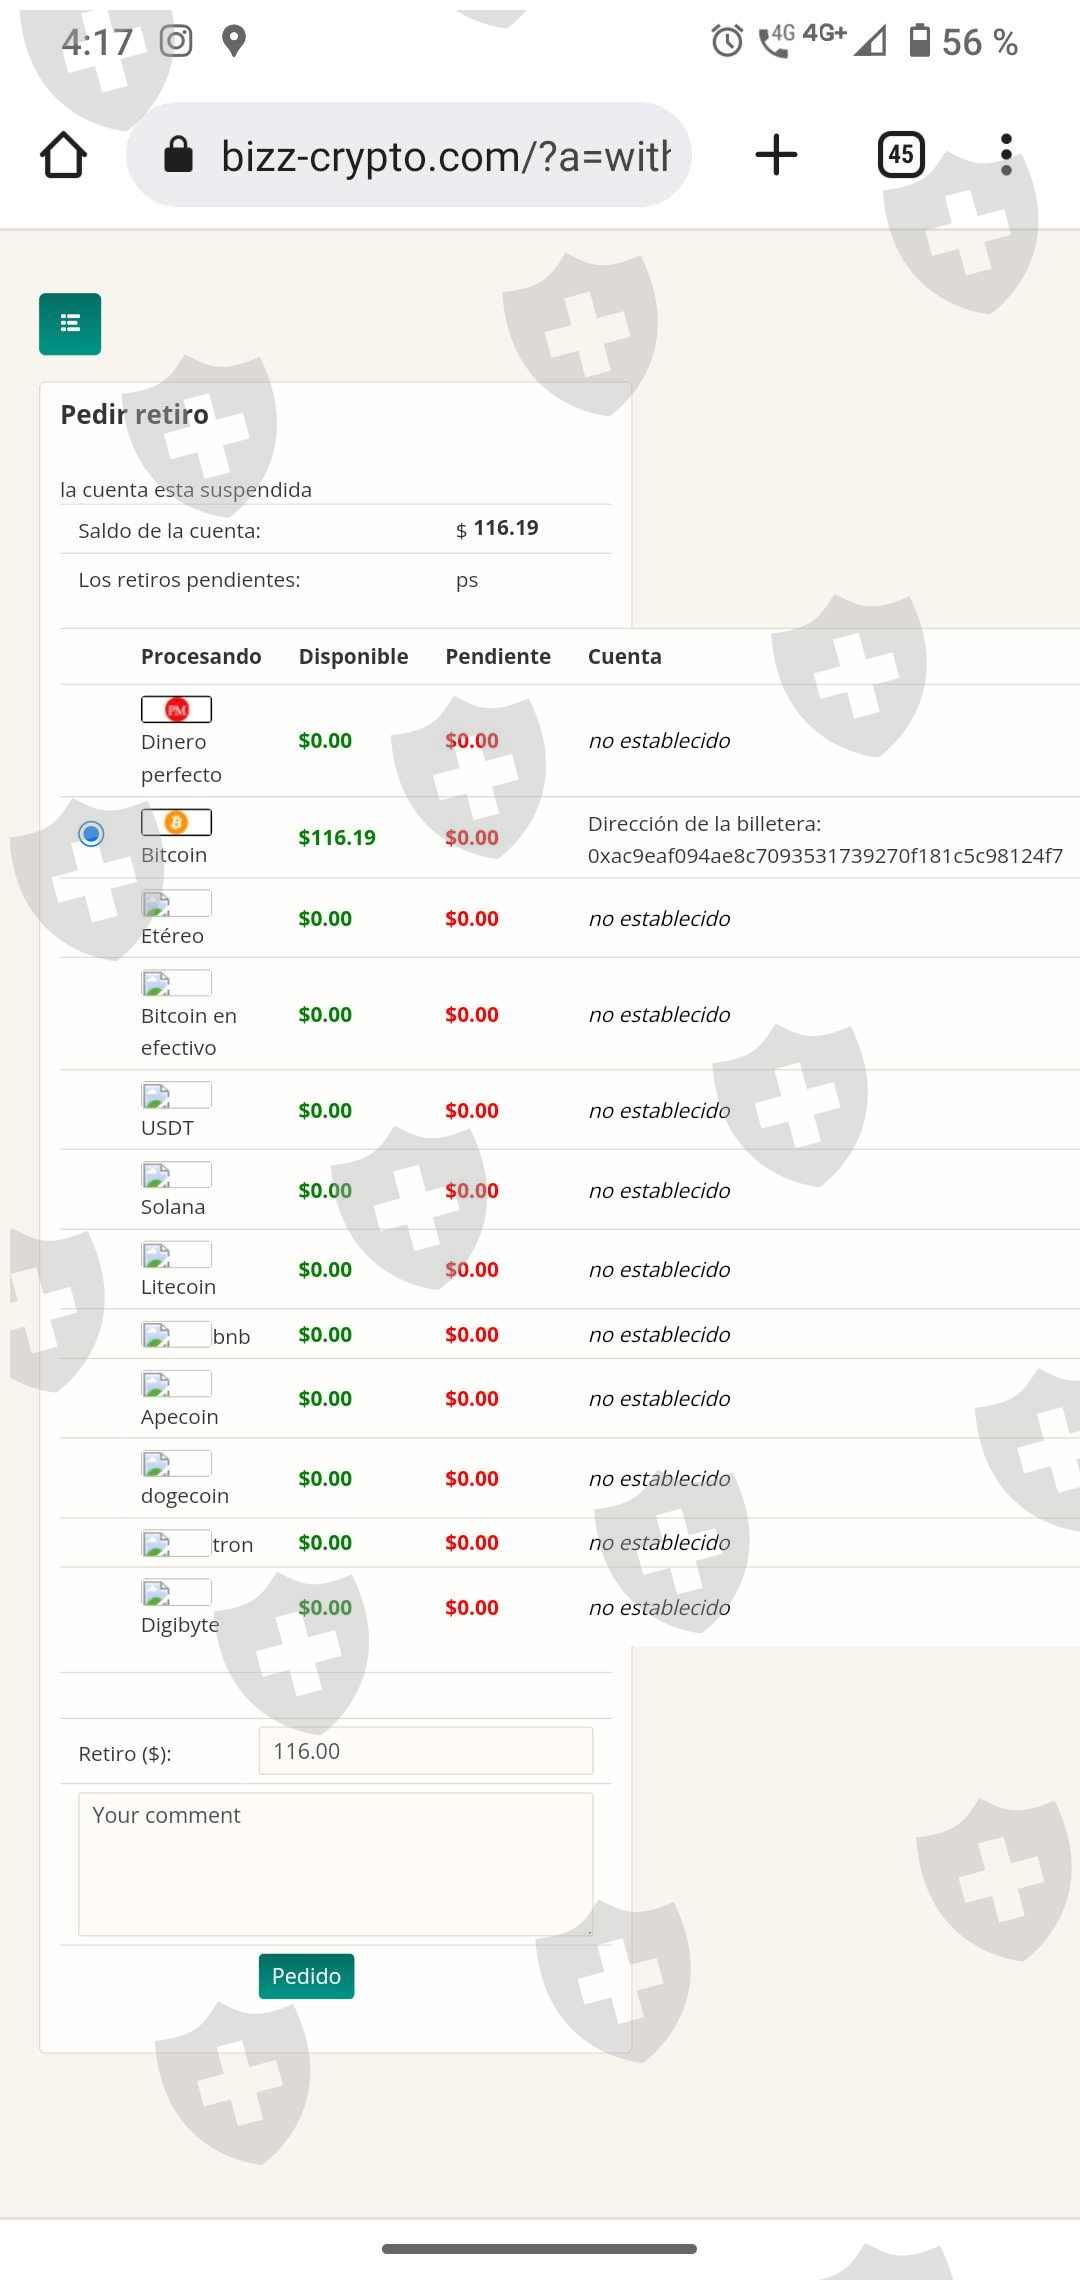Tap 'no establecido' in the Digibyte row
The height and width of the screenshot is (2280, 1080).
coord(660,1607)
